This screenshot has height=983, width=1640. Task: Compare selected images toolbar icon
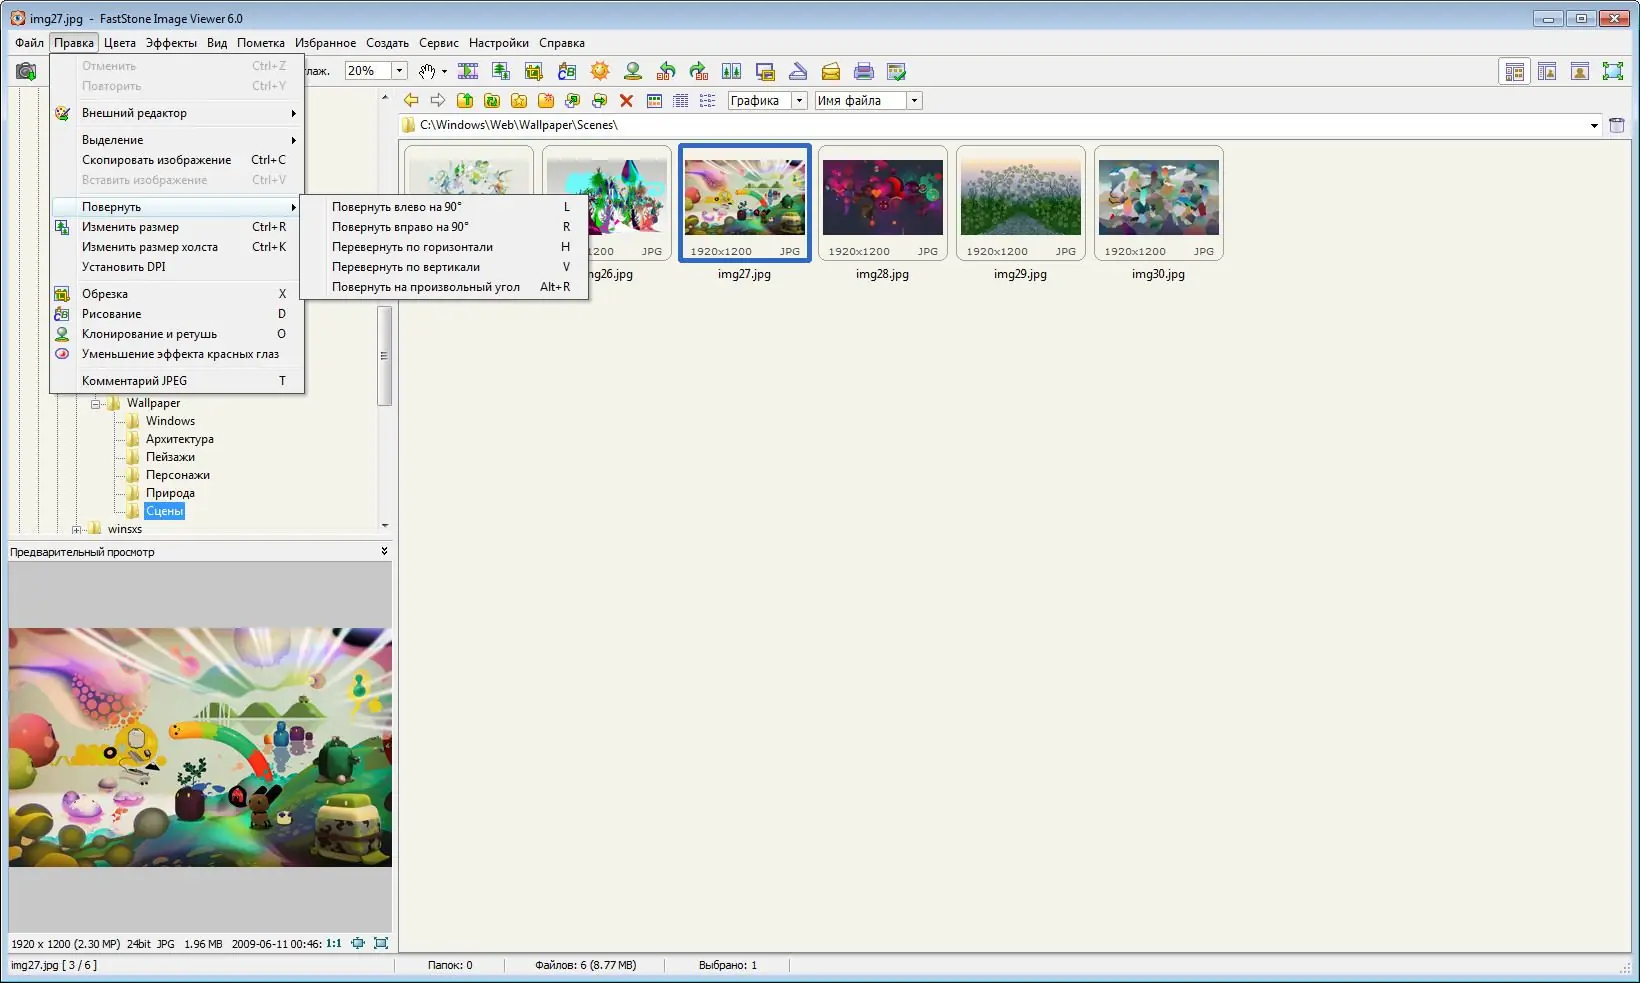click(x=732, y=71)
